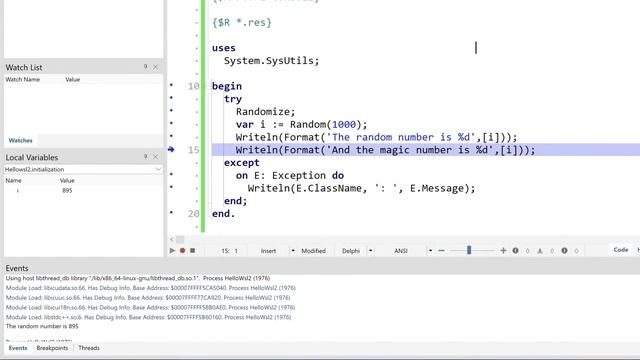
Task: Click the zoom in plus icon
Action: (x=503, y=251)
